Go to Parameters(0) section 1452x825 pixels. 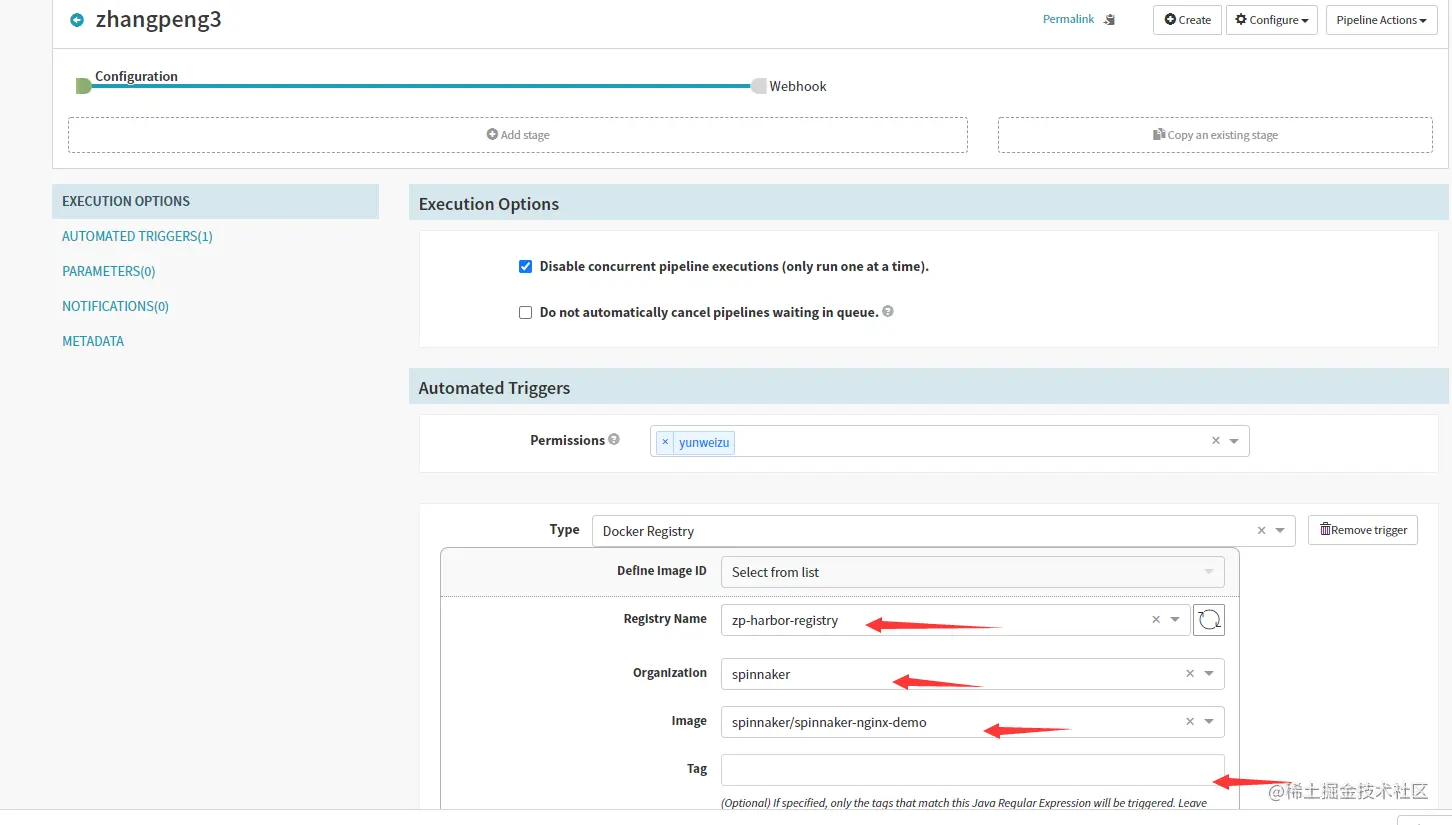pyautogui.click(x=108, y=271)
